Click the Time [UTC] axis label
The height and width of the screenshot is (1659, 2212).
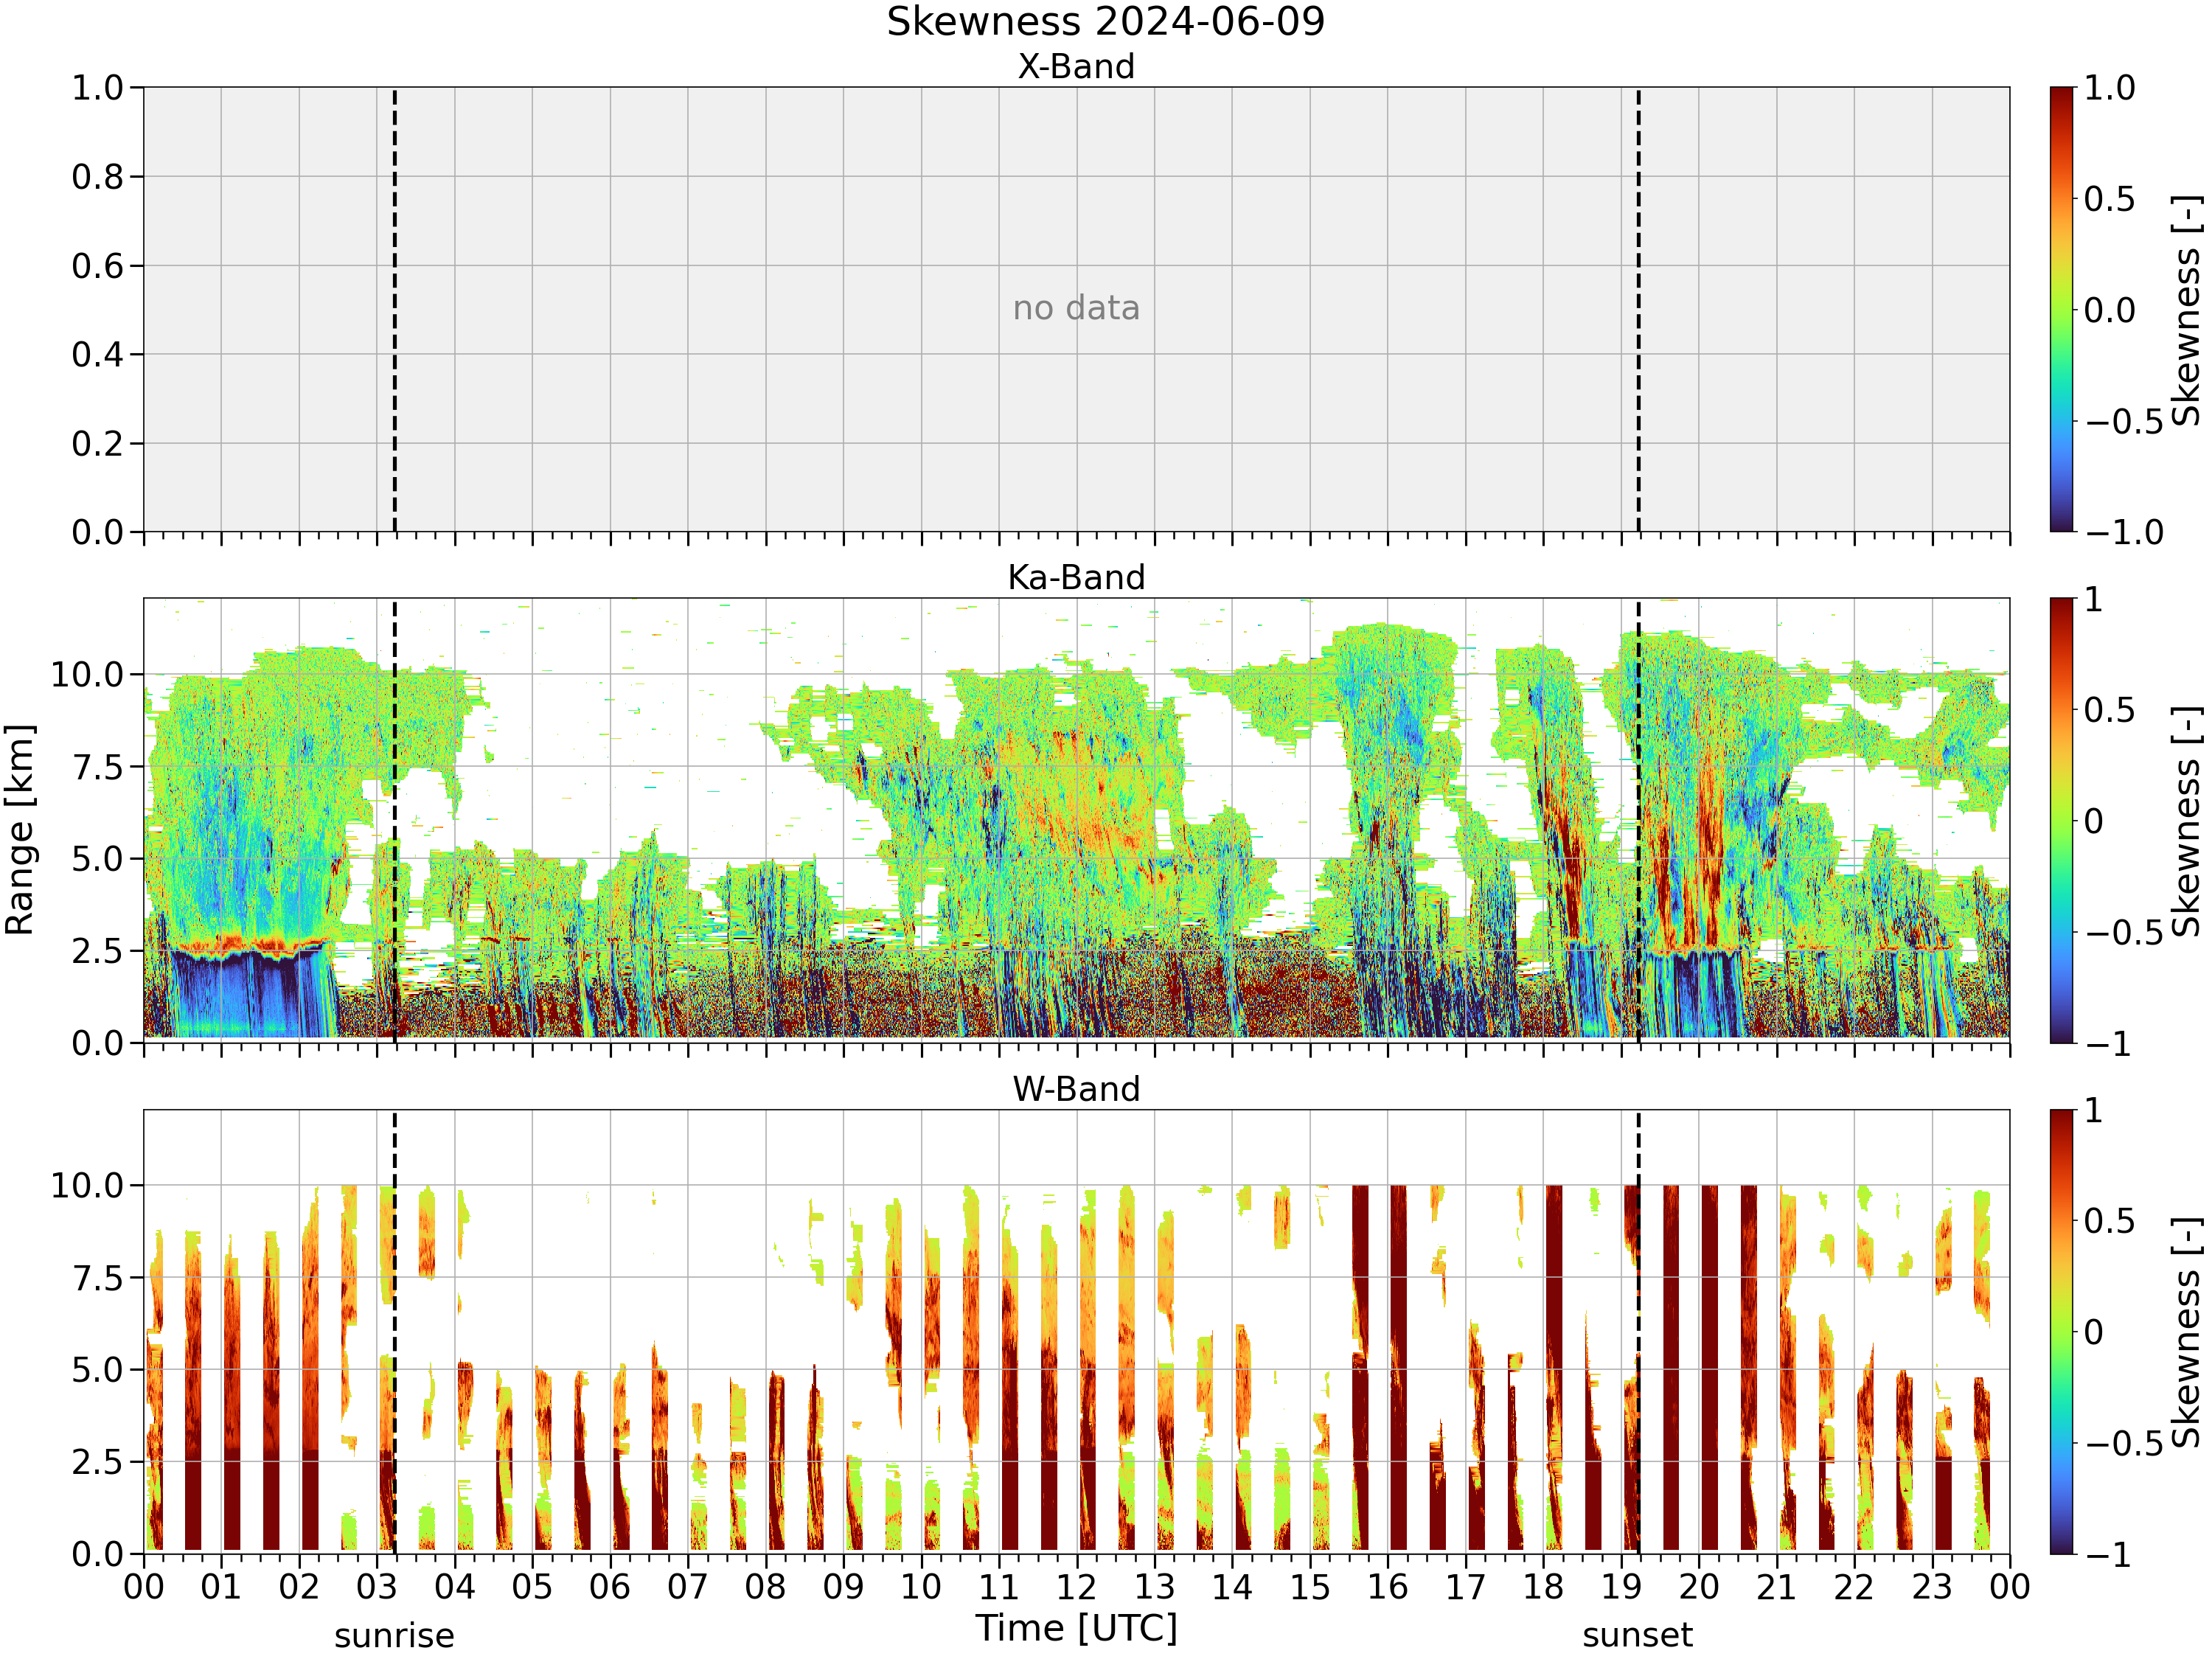tap(1077, 1629)
